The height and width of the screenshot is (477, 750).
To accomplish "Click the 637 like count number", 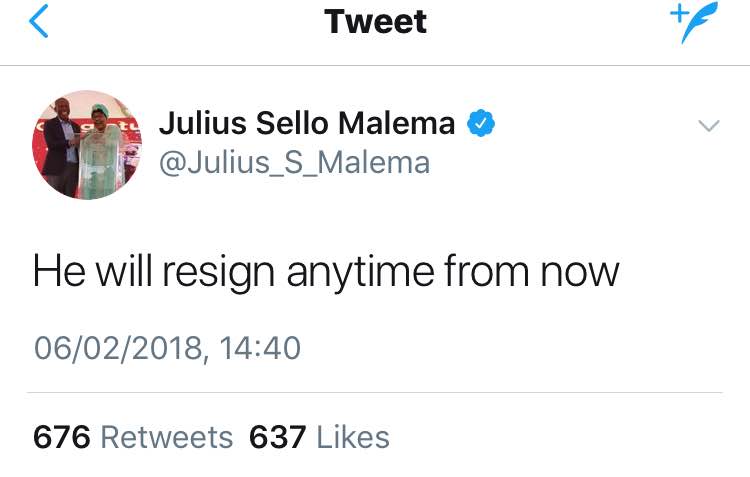I will pos(277,437).
